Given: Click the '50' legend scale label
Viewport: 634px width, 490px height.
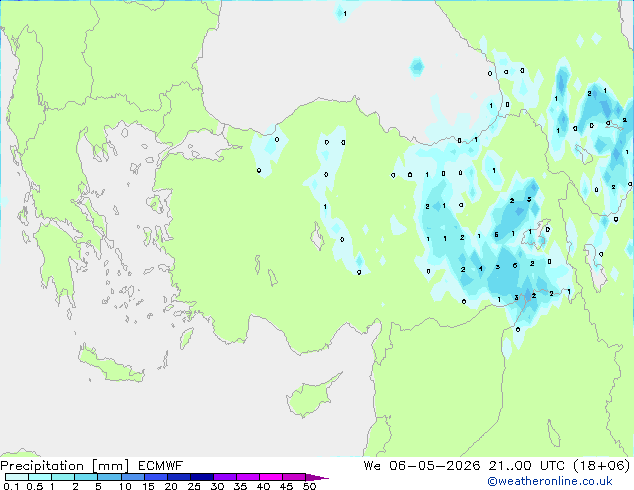Looking at the screenshot, I should pyautogui.click(x=309, y=486).
